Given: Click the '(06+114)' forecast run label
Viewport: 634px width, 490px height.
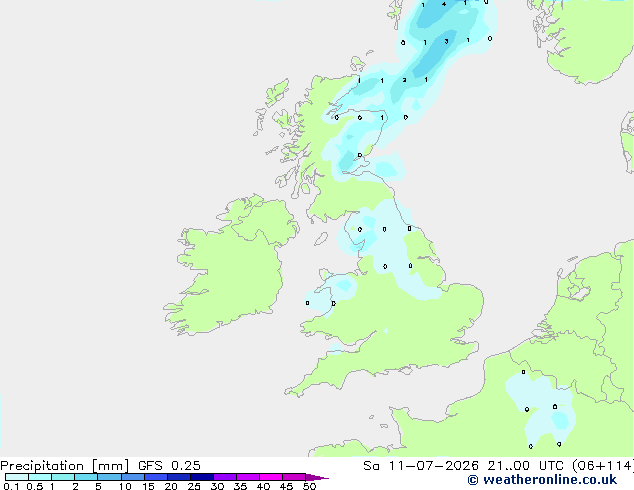Looking at the screenshot, I should click(x=602, y=466).
